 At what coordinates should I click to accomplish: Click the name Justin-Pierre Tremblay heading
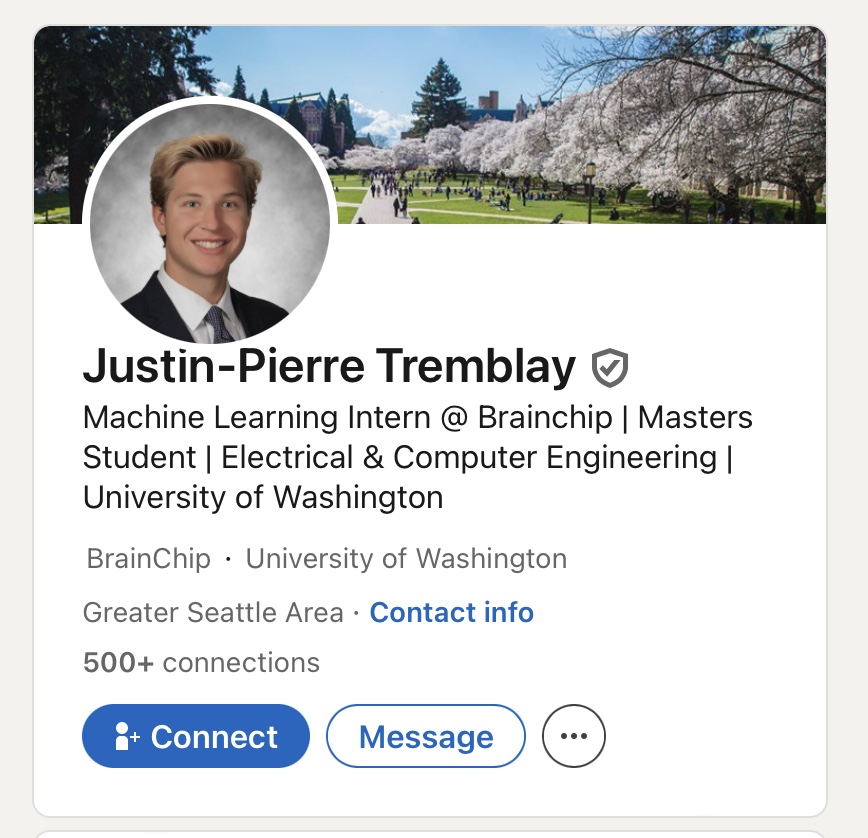point(329,368)
